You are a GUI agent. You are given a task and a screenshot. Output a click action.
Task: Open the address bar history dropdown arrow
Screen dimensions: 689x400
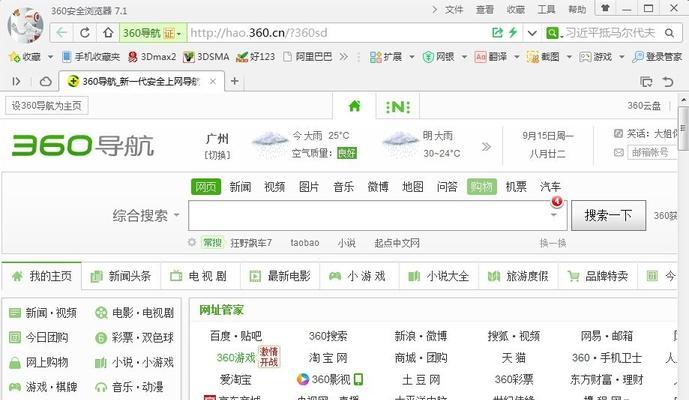click(x=532, y=33)
